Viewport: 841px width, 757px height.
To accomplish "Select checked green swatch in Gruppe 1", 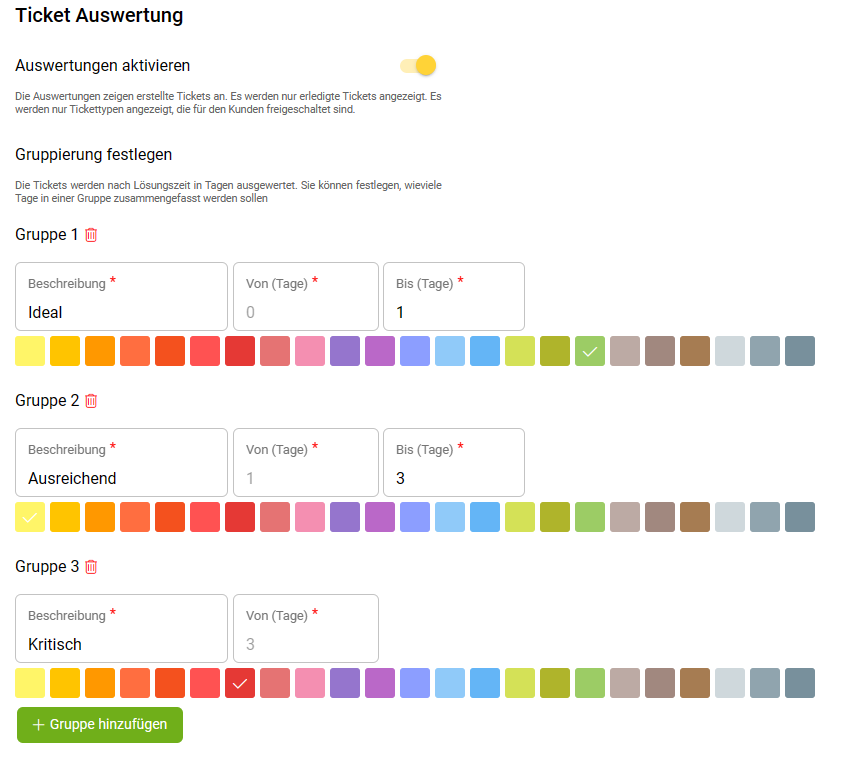I will coord(590,351).
